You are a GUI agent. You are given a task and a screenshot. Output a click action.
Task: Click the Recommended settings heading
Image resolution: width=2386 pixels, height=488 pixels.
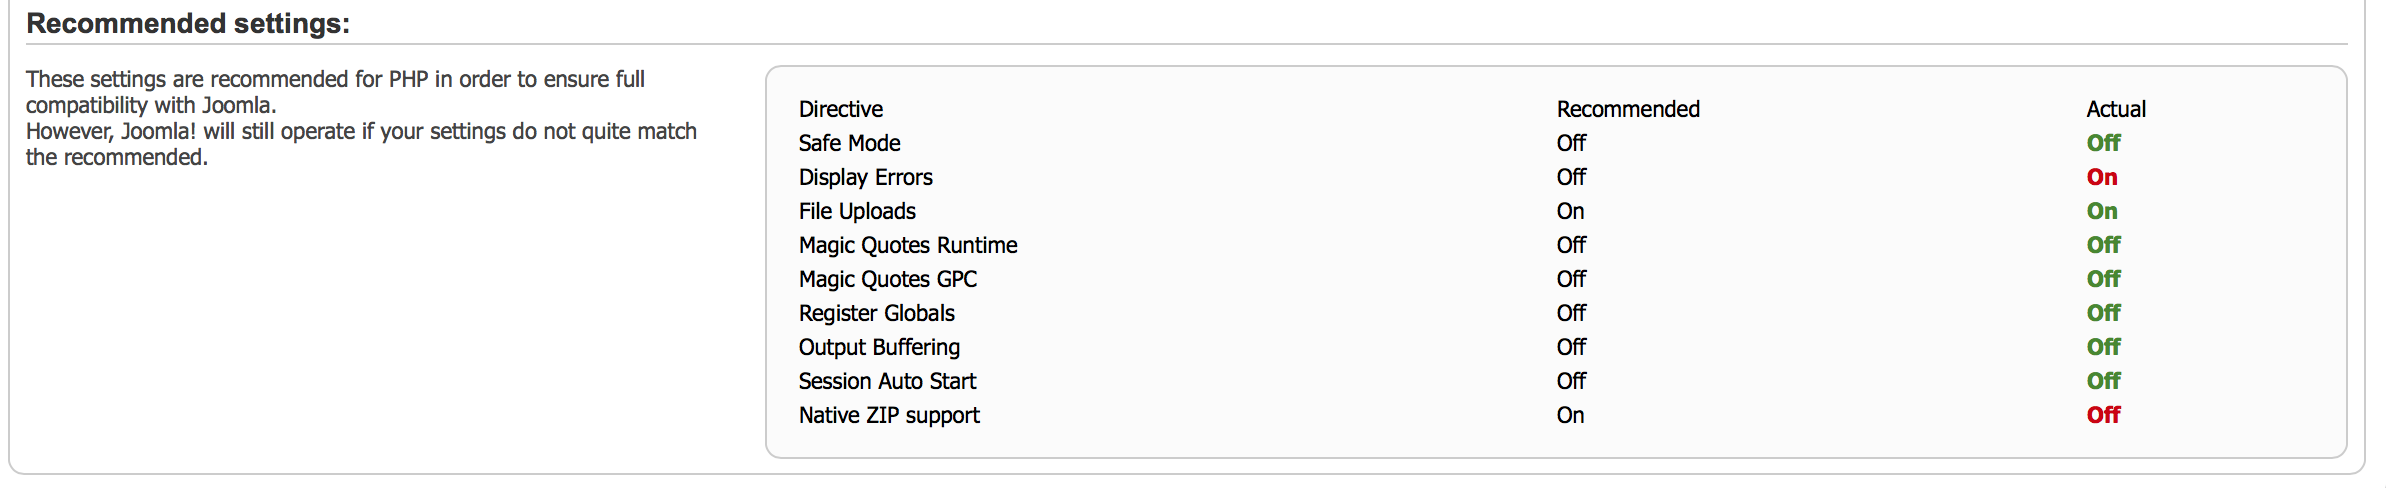[188, 23]
